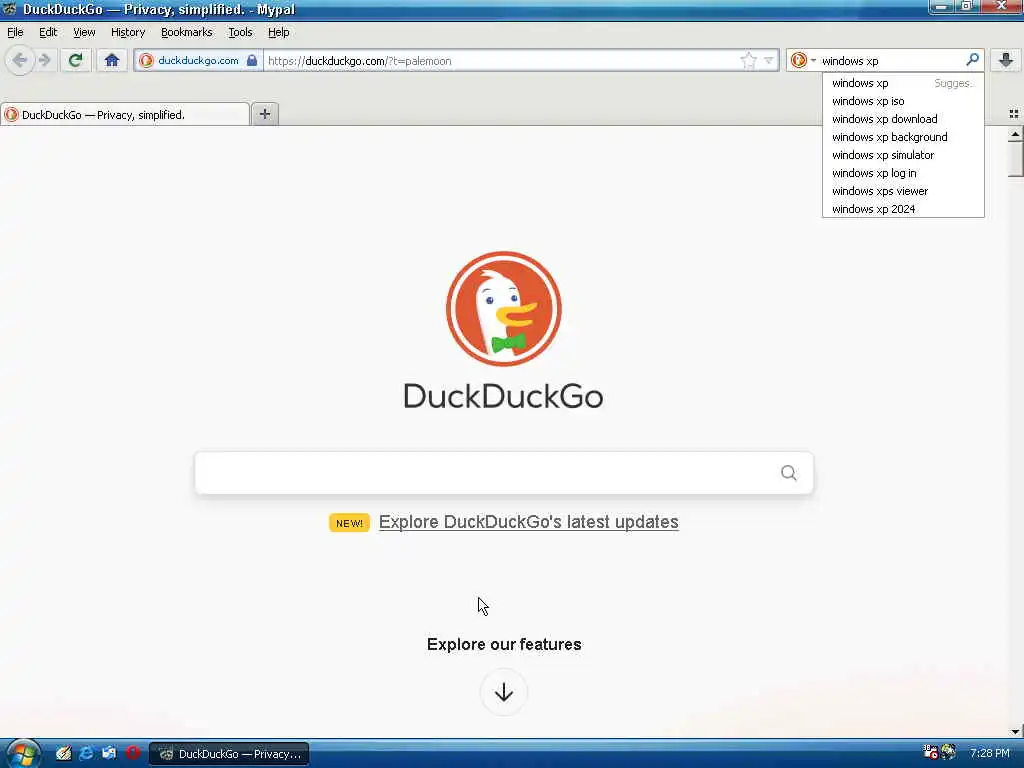Open a new tab with the plus button
Screen dimensions: 1024x768
pos(264,114)
